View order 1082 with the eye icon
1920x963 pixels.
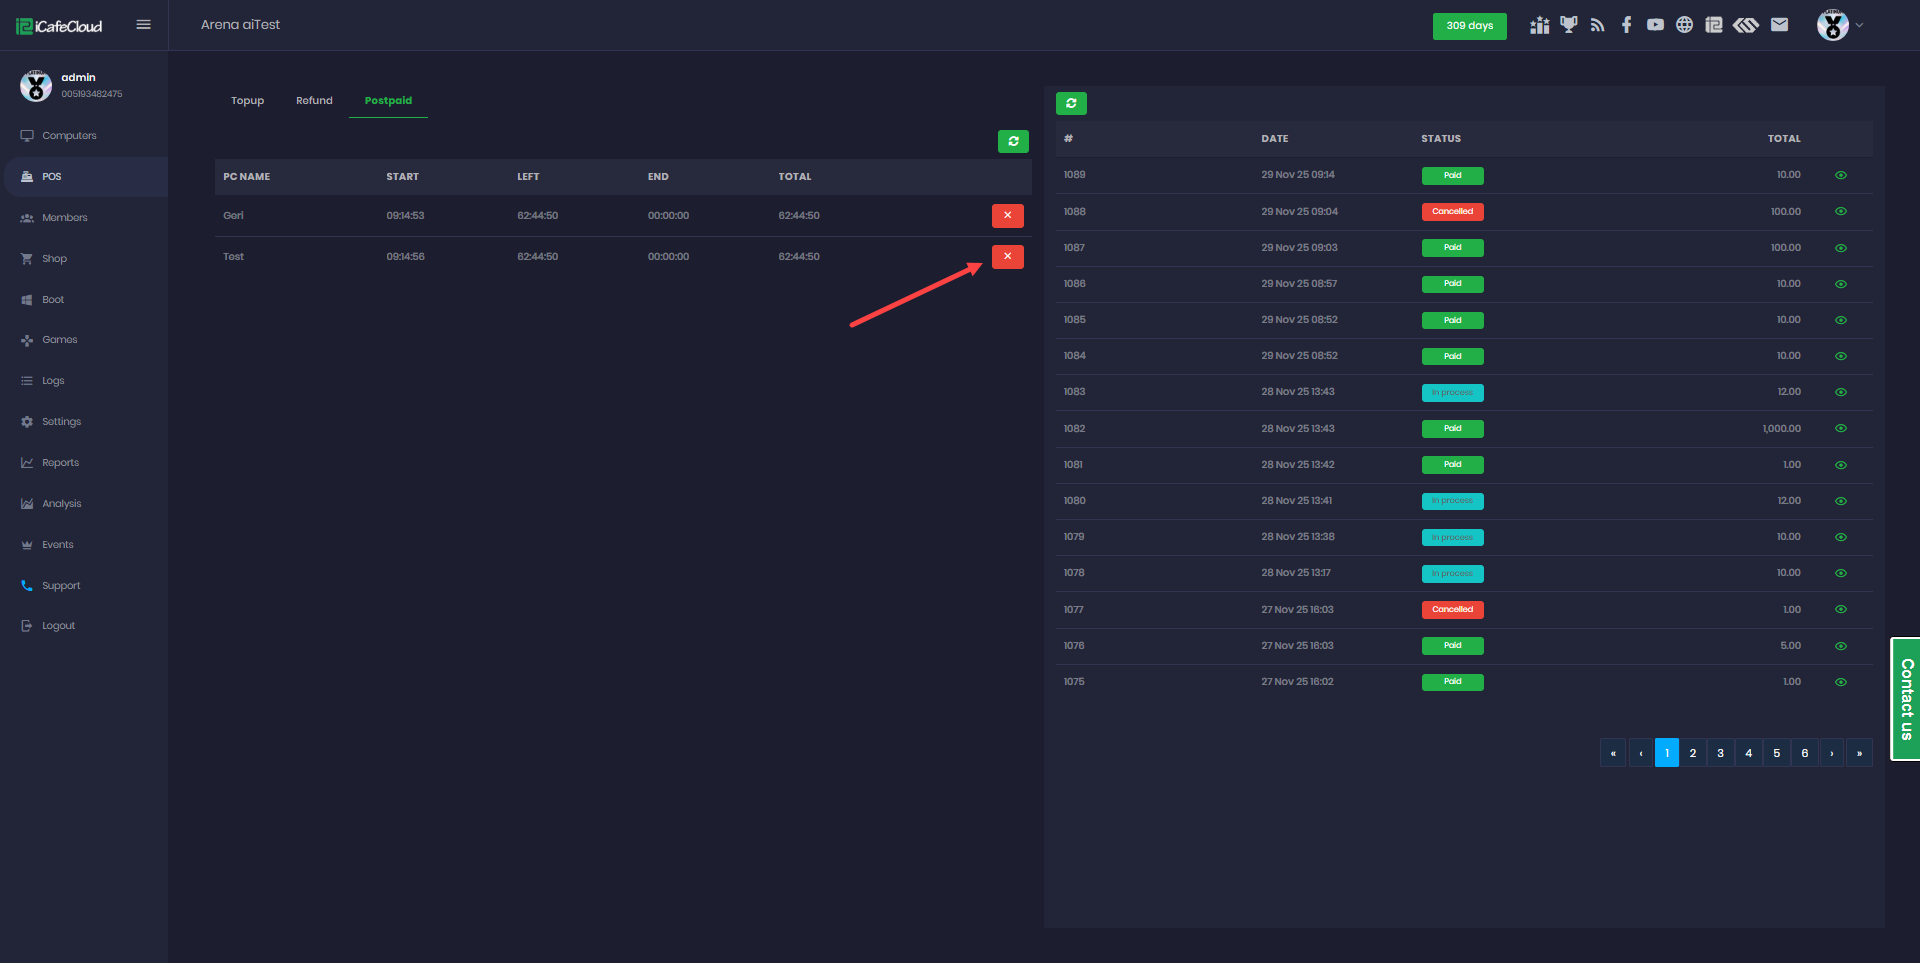pos(1840,429)
